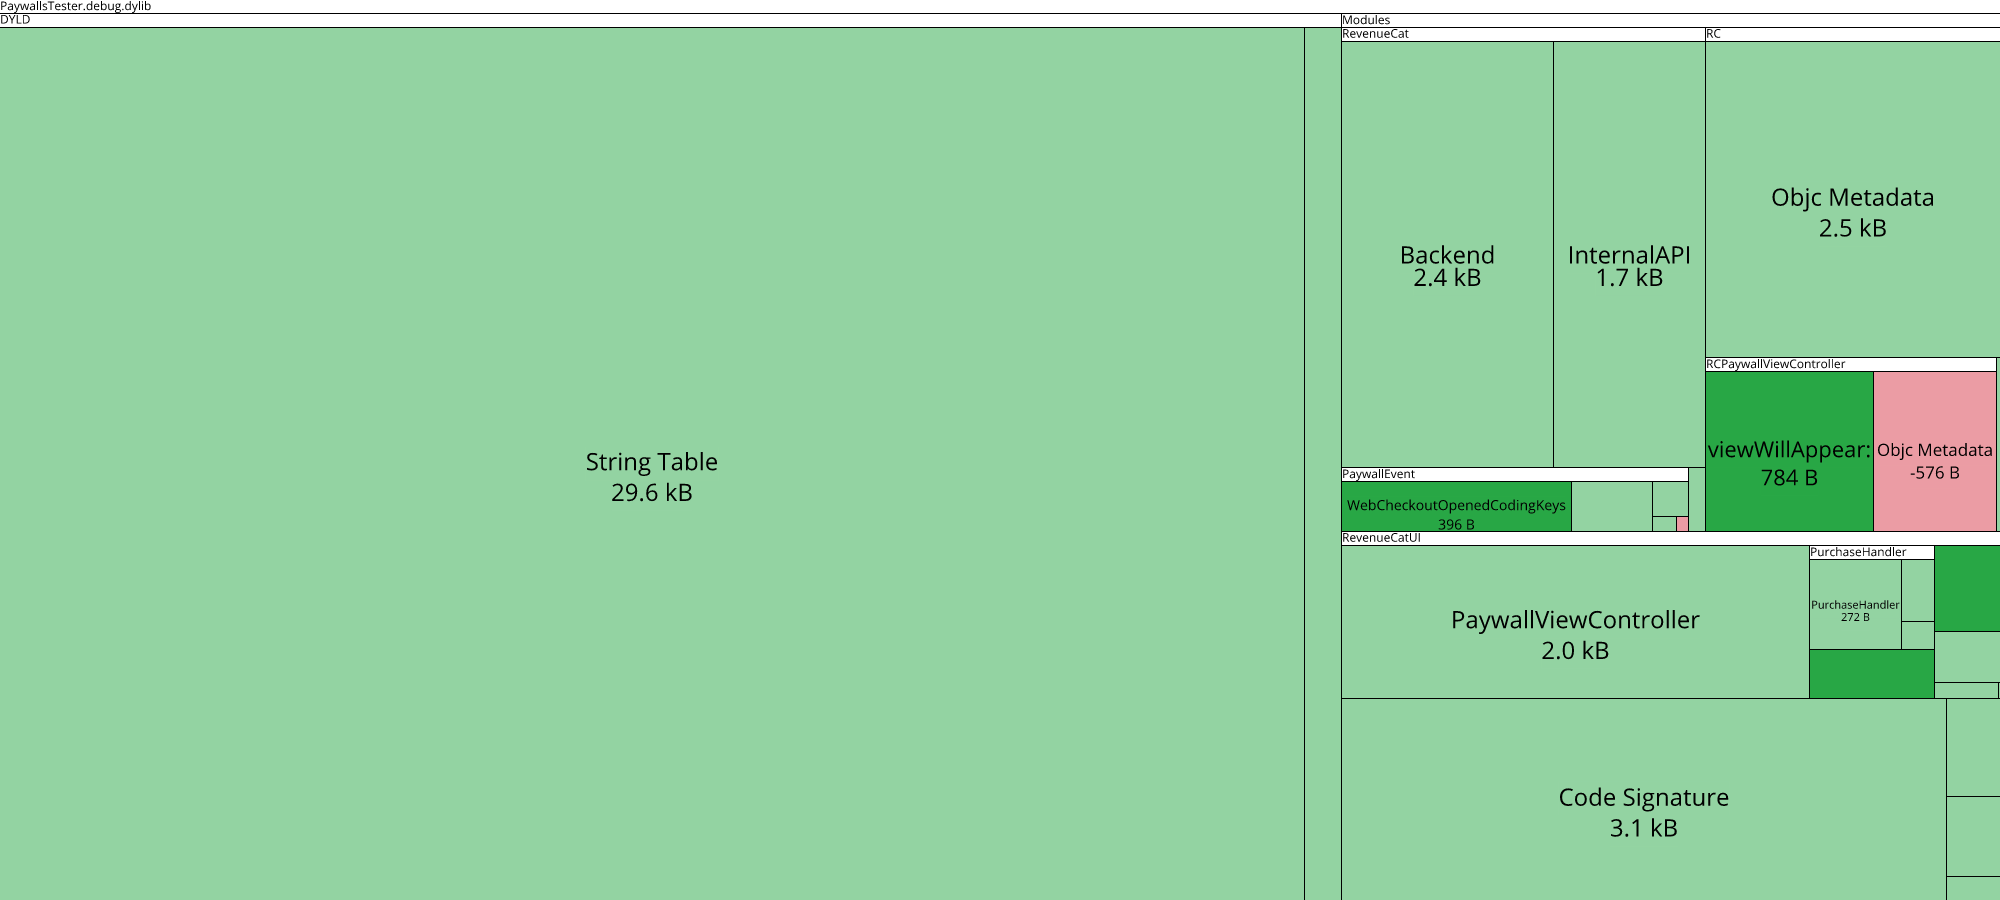Click the PurchaseHandler group header label
This screenshot has width=2000, height=900.
[1858, 552]
